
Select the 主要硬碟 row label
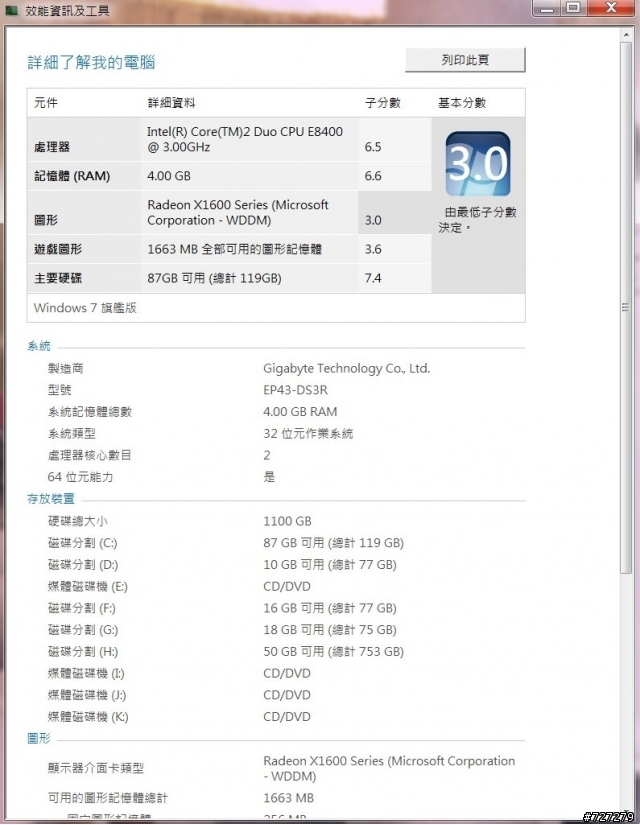[58, 278]
